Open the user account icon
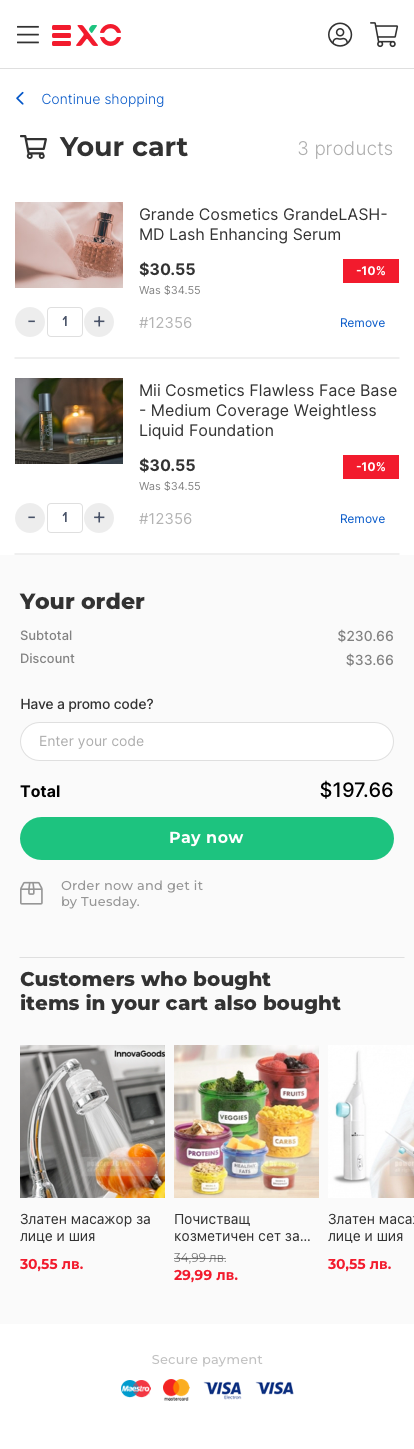414x1449 pixels. 340,35
